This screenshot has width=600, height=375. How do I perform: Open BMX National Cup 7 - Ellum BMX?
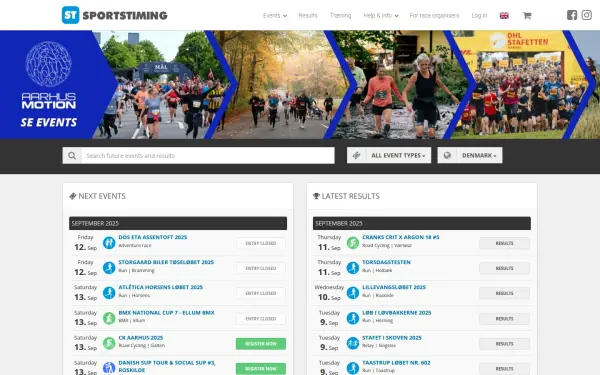166,313
